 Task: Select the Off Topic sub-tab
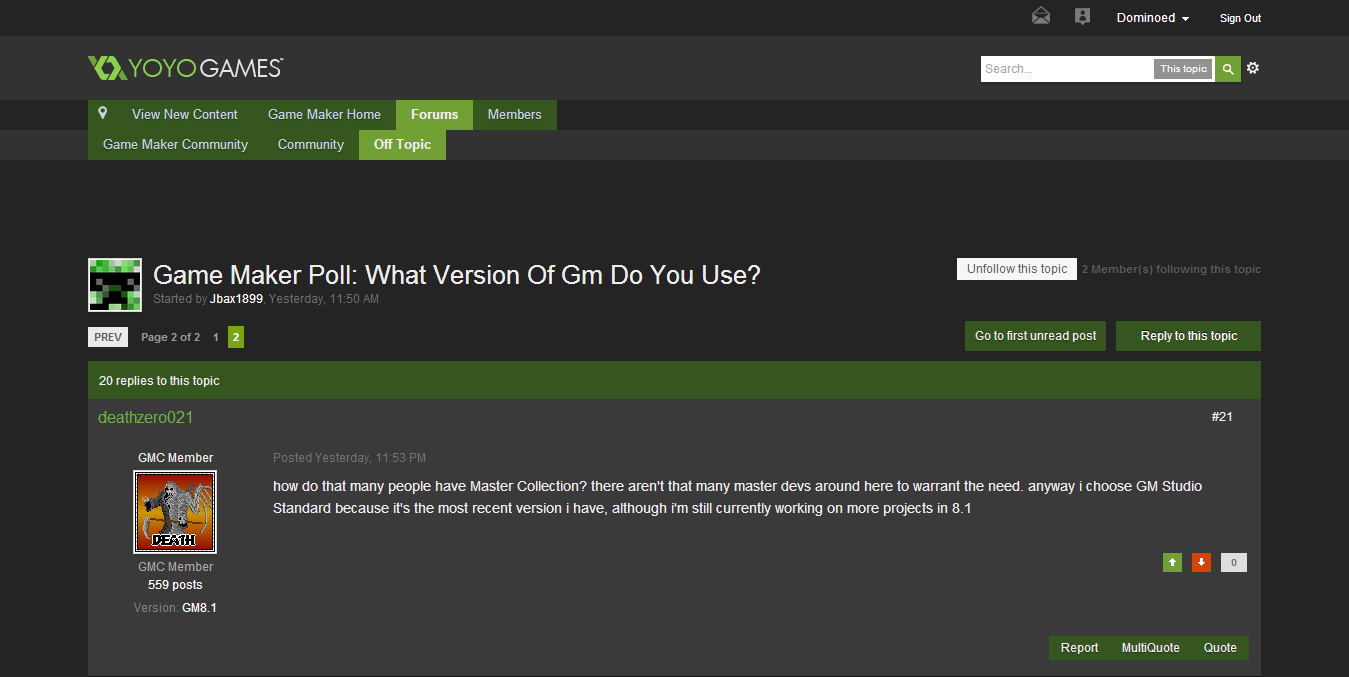pos(402,145)
